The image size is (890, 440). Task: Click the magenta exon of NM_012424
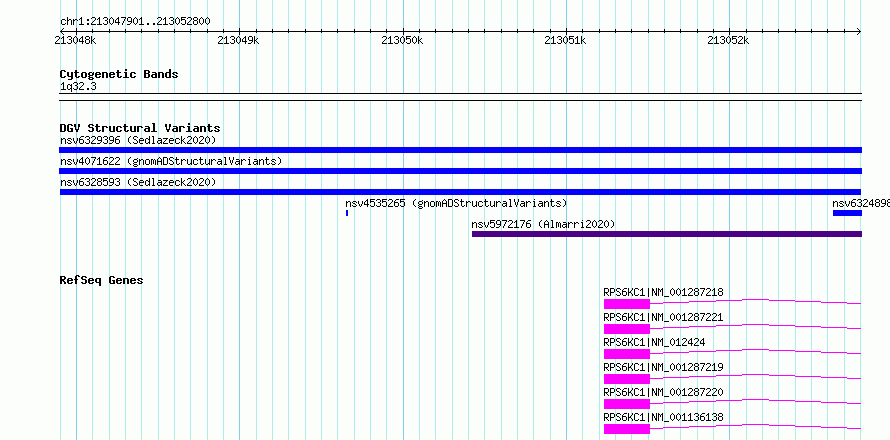pyautogui.click(x=627, y=354)
